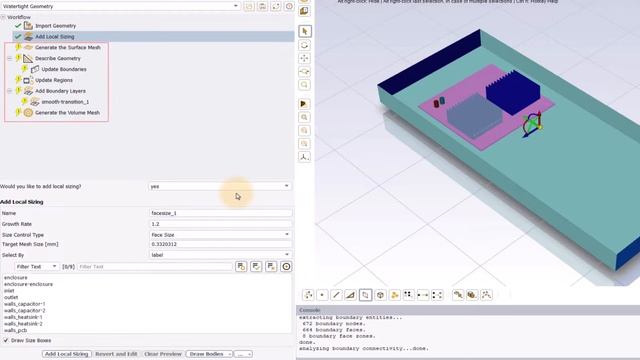This screenshot has width=640, height=360.
Task: Select 'outlet' in the label list
Action: click(x=11, y=297)
